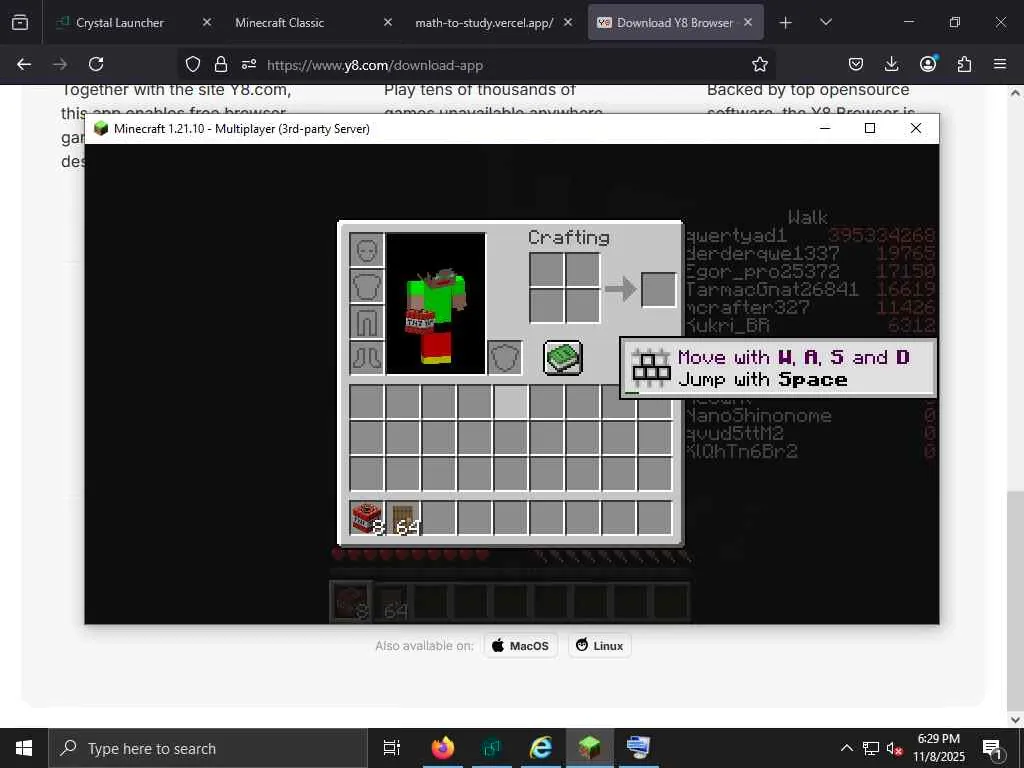Click the forward navigation arrow

tap(60, 64)
